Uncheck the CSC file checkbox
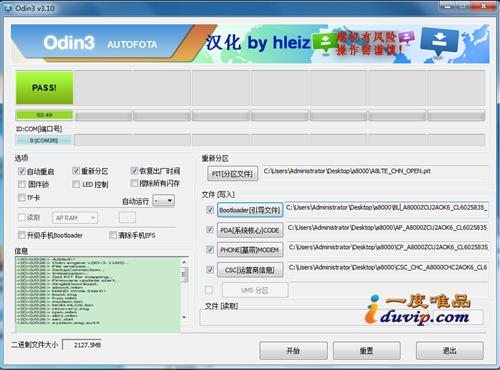This screenshot has height=370, width=500. click(210, 269)
